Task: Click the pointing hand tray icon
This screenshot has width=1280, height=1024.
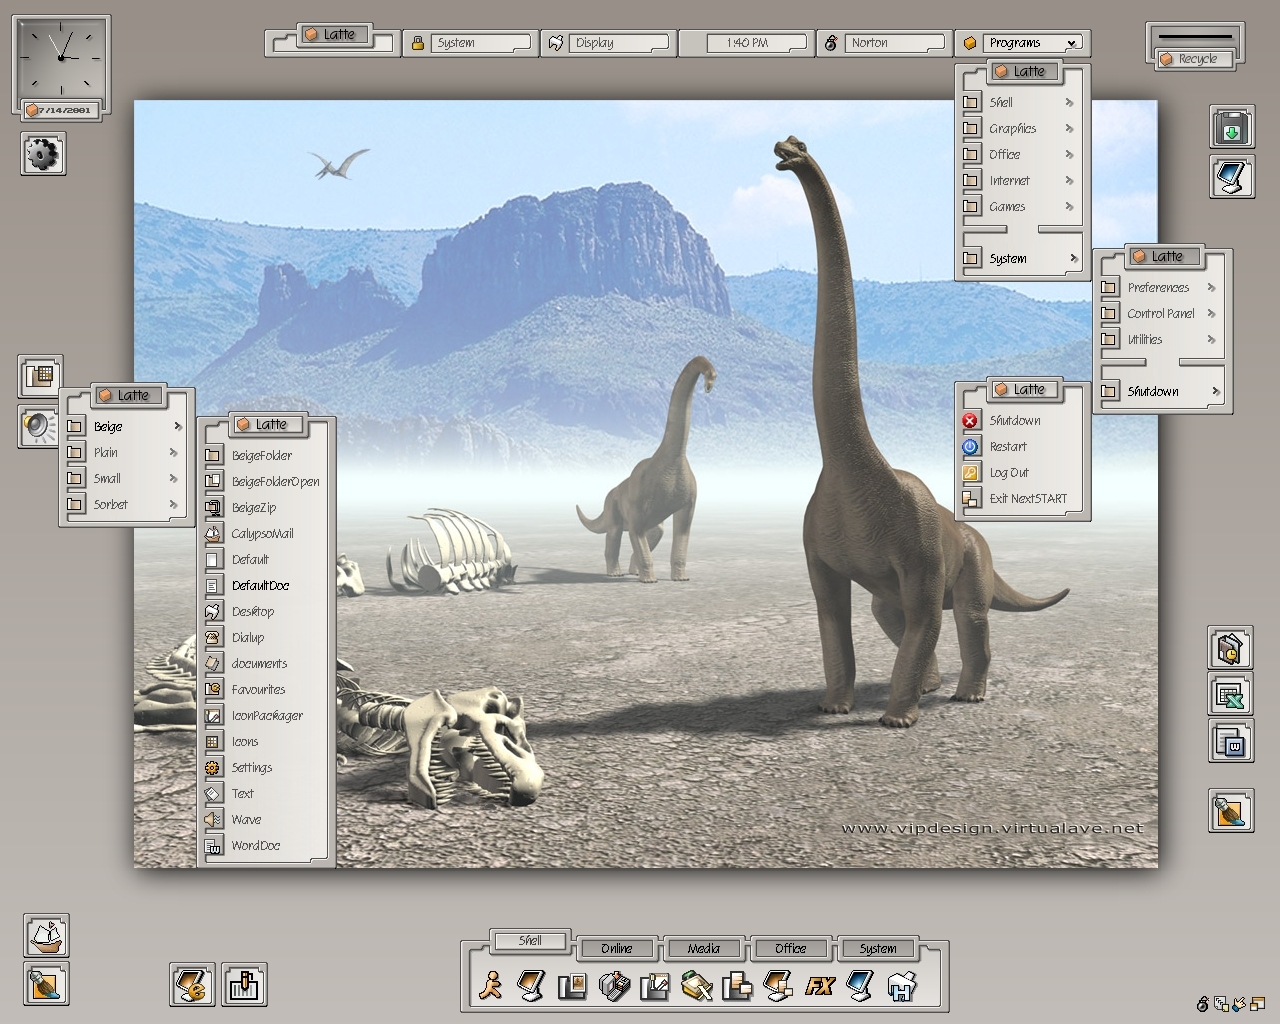Action: (1240, 1003)
